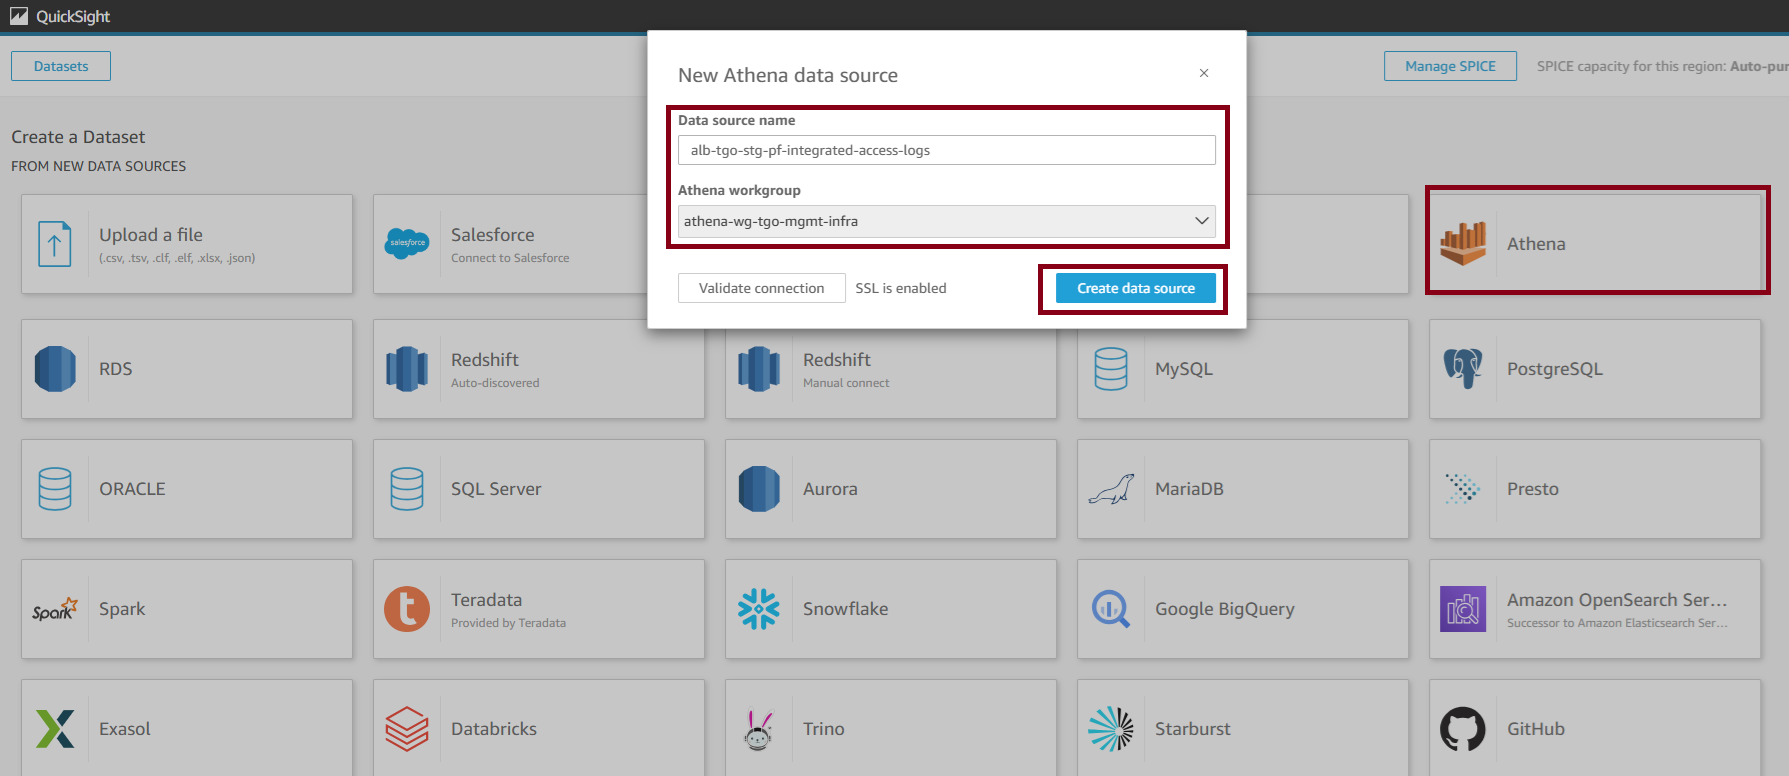Click the Create a Dataset heading
The height and width of the screenshot is (776, 1789).
click(x=78, y=137)
